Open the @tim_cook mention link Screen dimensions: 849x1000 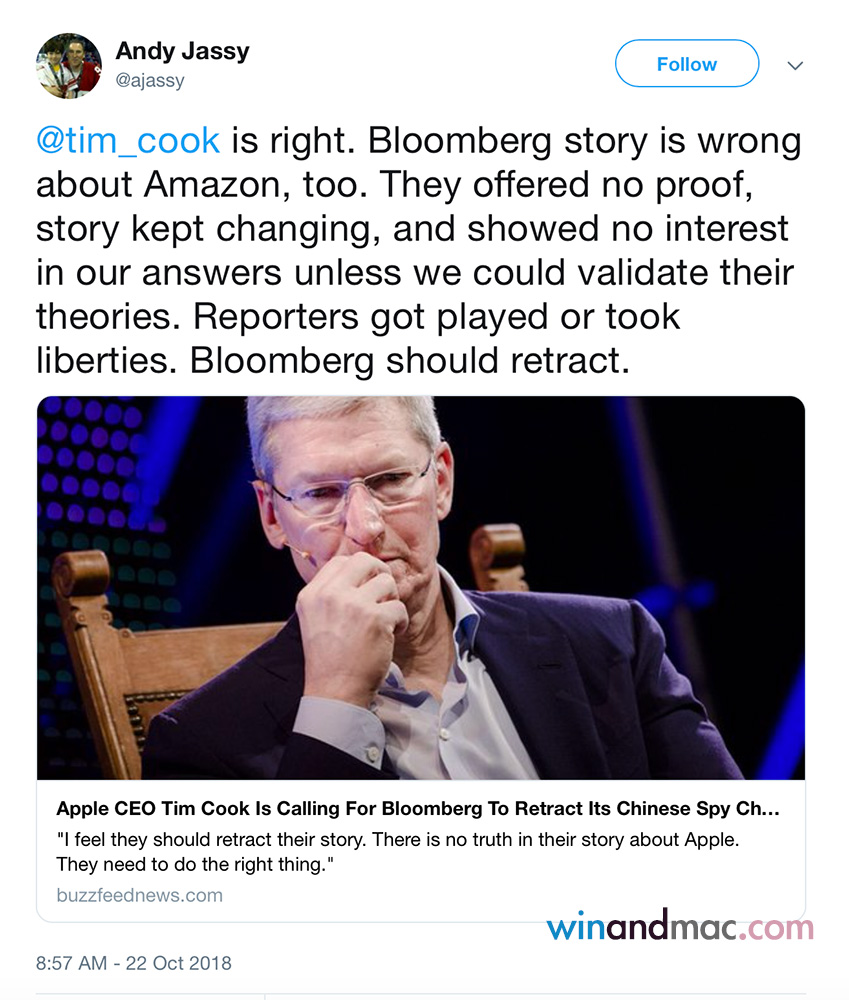click(x=128, y=140)
